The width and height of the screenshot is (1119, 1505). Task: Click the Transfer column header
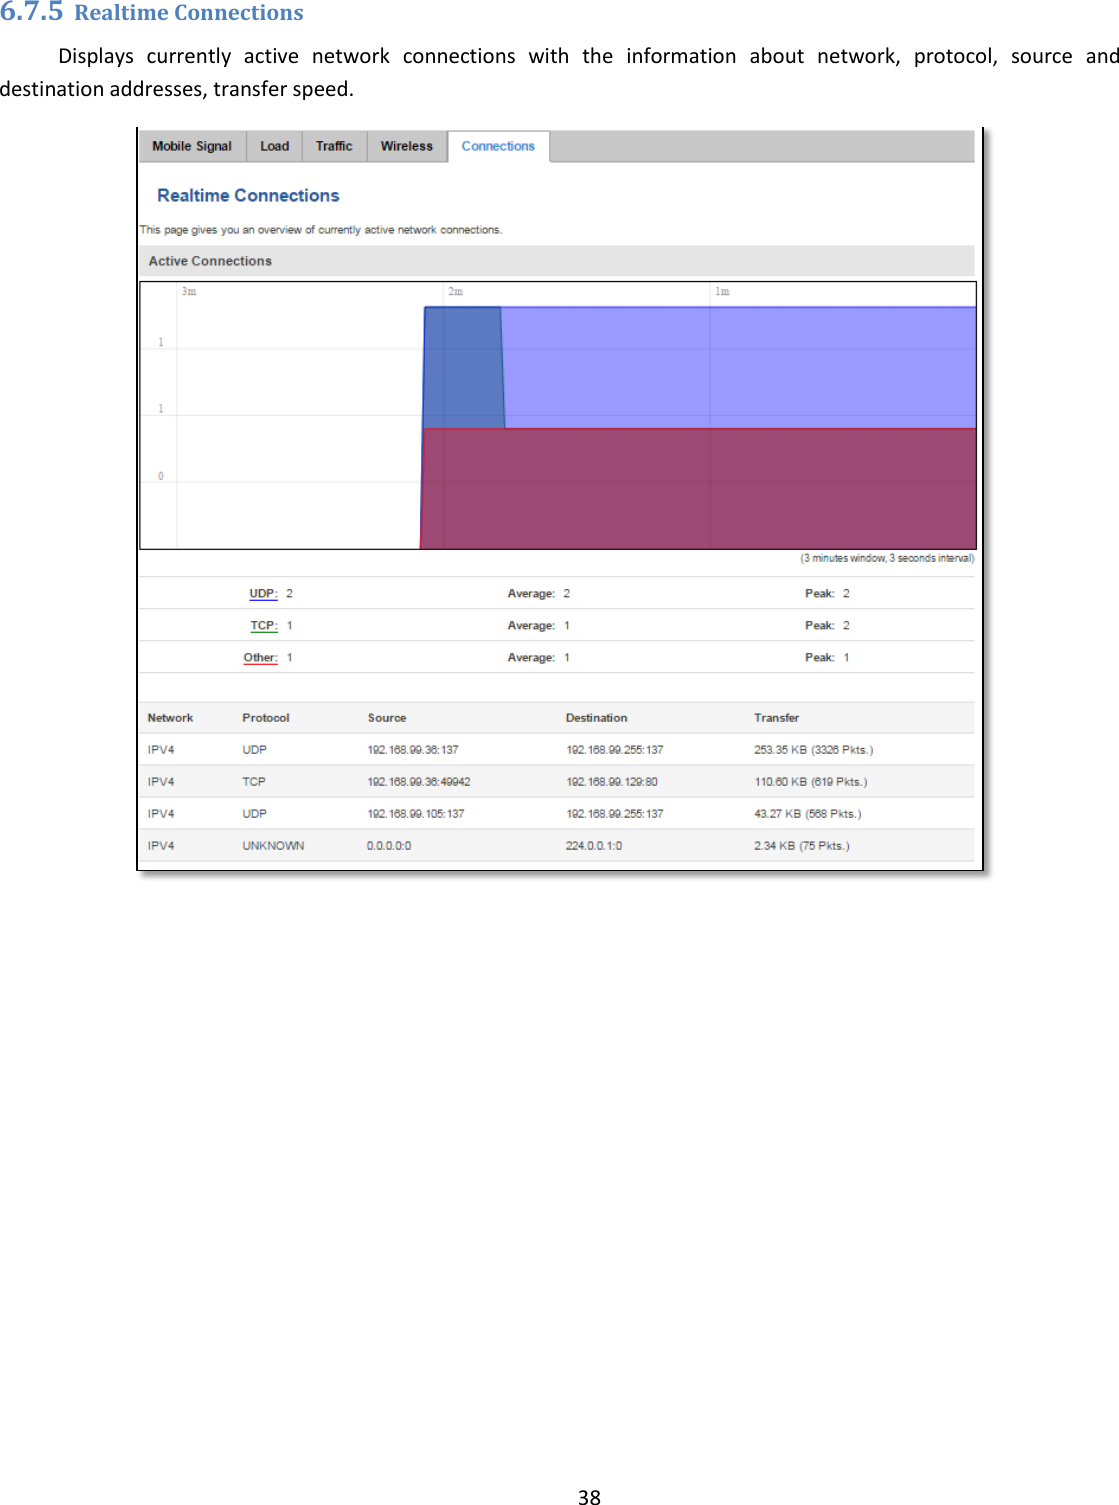click(776, 717)
